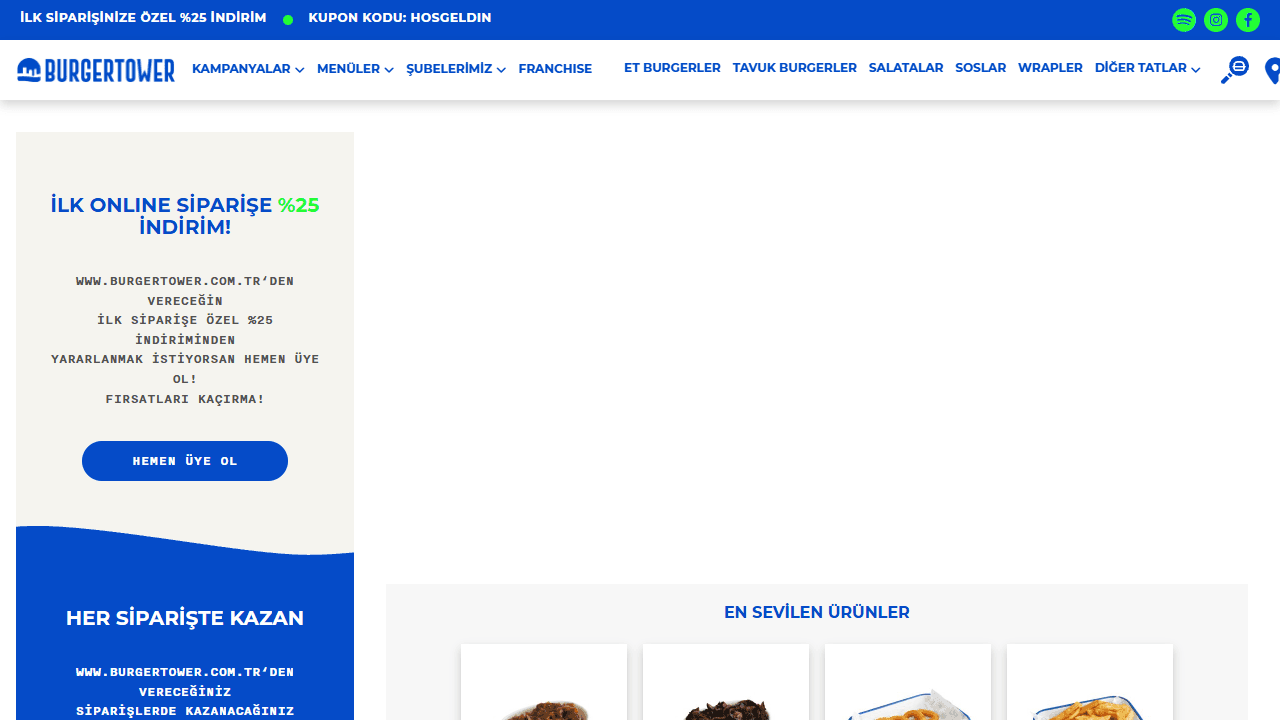The width and height of the screenshot is (1280, 720).
Task: Open first product card under En Sevilen Ürünler
Action: pos(544,685)
